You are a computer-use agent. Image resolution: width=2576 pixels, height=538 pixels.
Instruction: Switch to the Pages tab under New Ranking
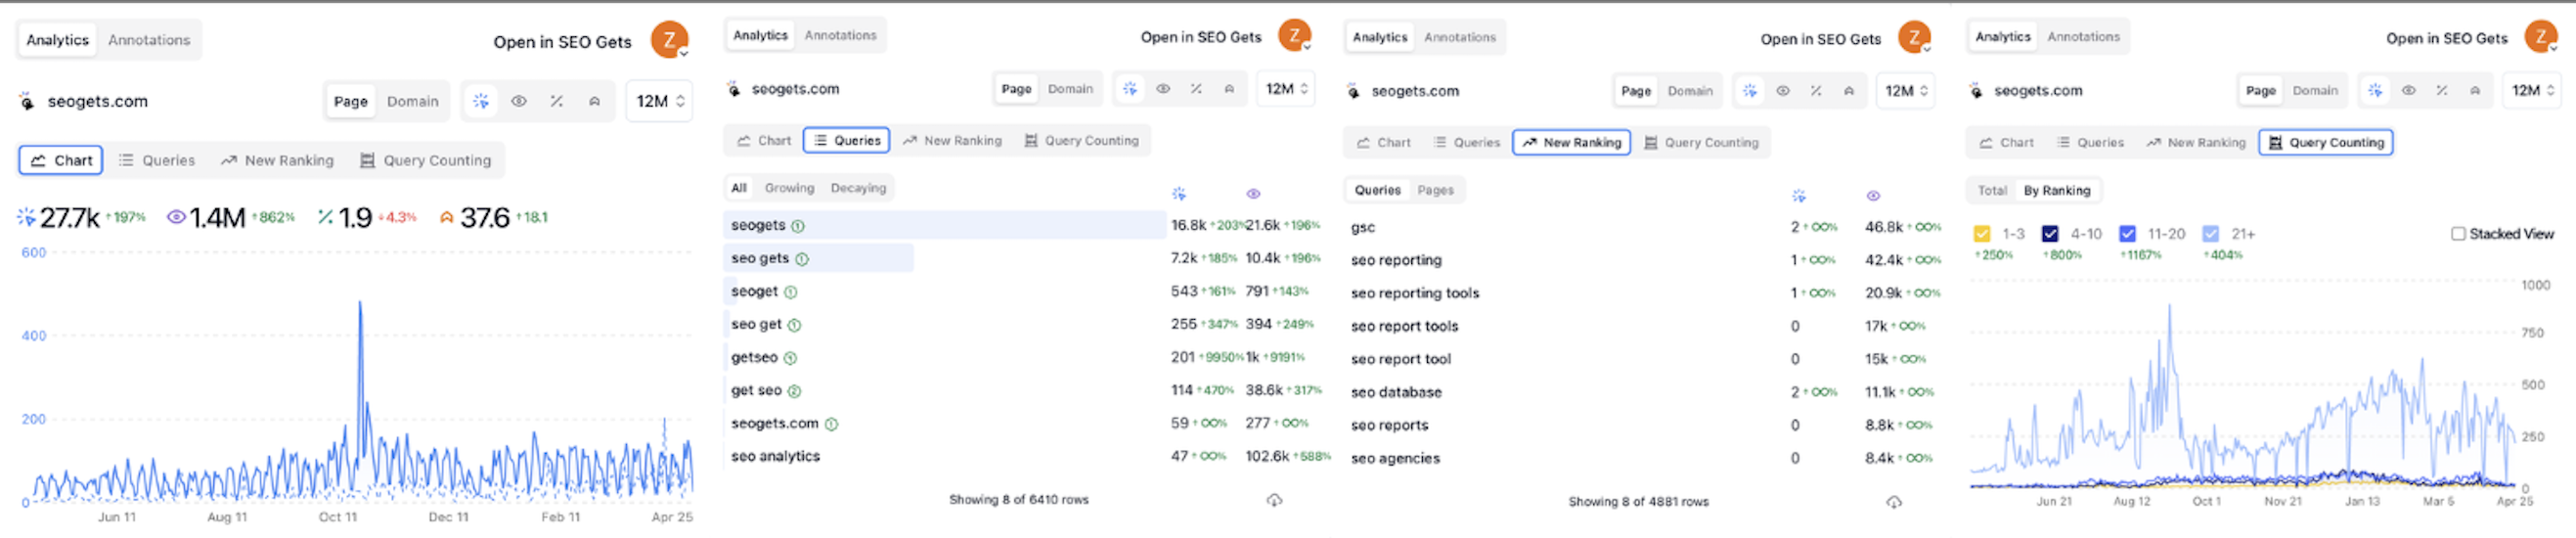1435,190
